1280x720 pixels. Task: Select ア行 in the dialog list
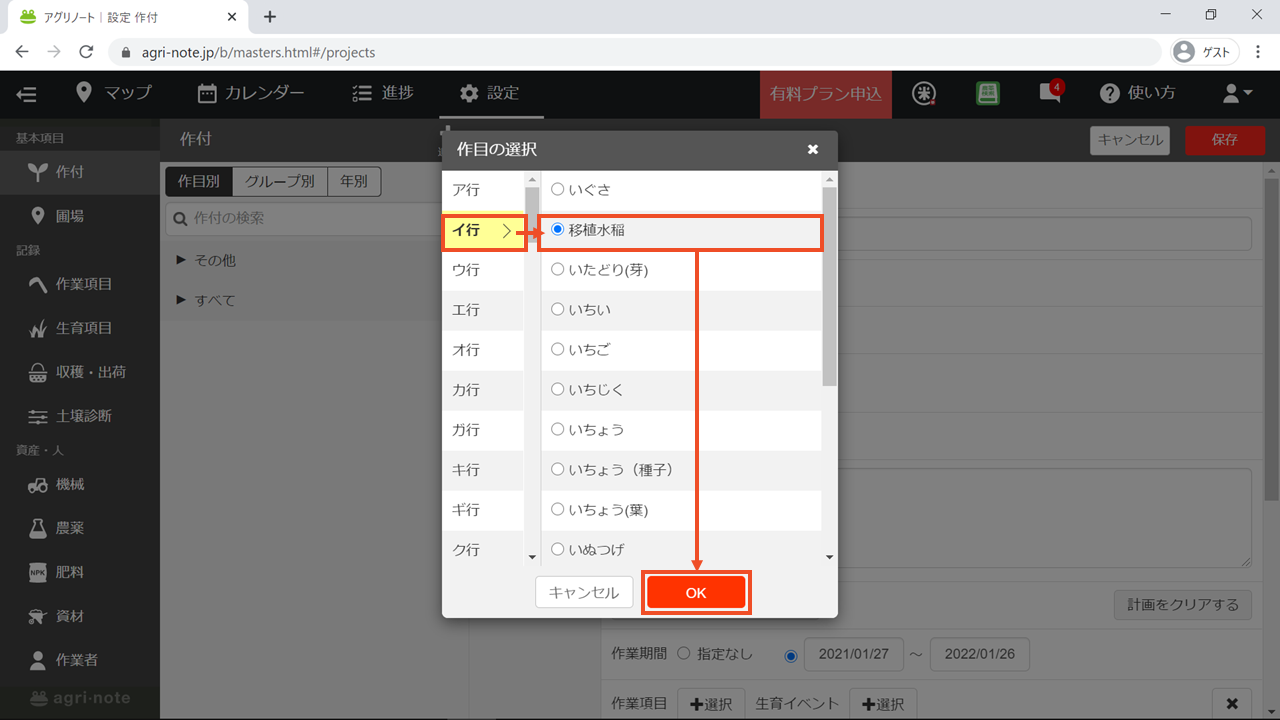click(x=483, y=190)
